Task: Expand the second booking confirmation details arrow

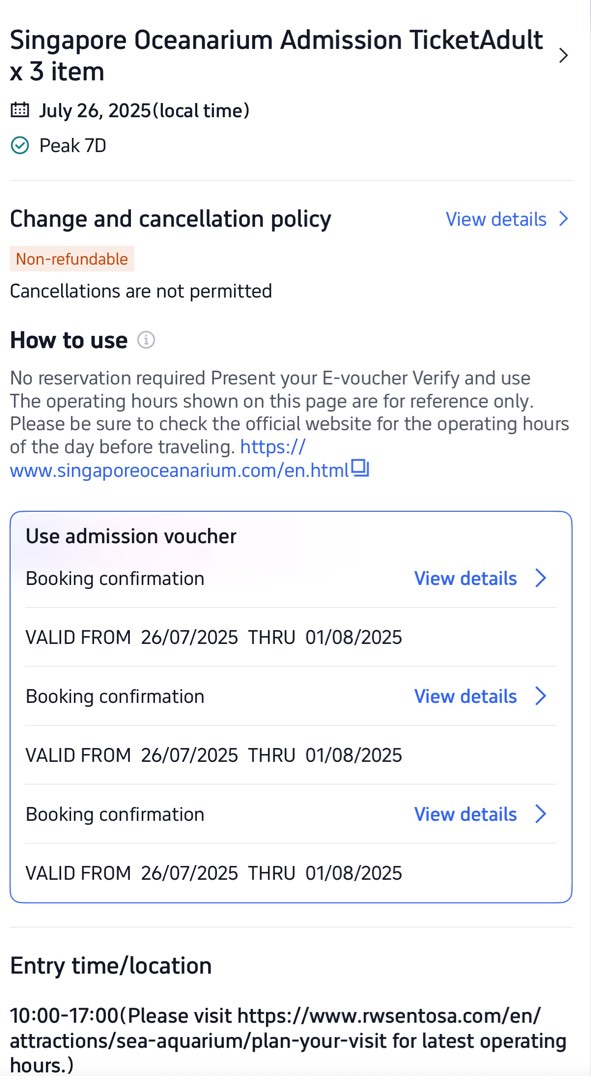Action: [541, 696]
